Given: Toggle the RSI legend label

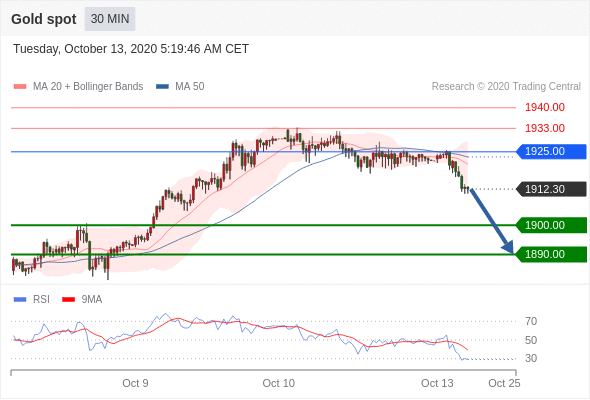Looking at the screenshot, I should coord(41,300).
